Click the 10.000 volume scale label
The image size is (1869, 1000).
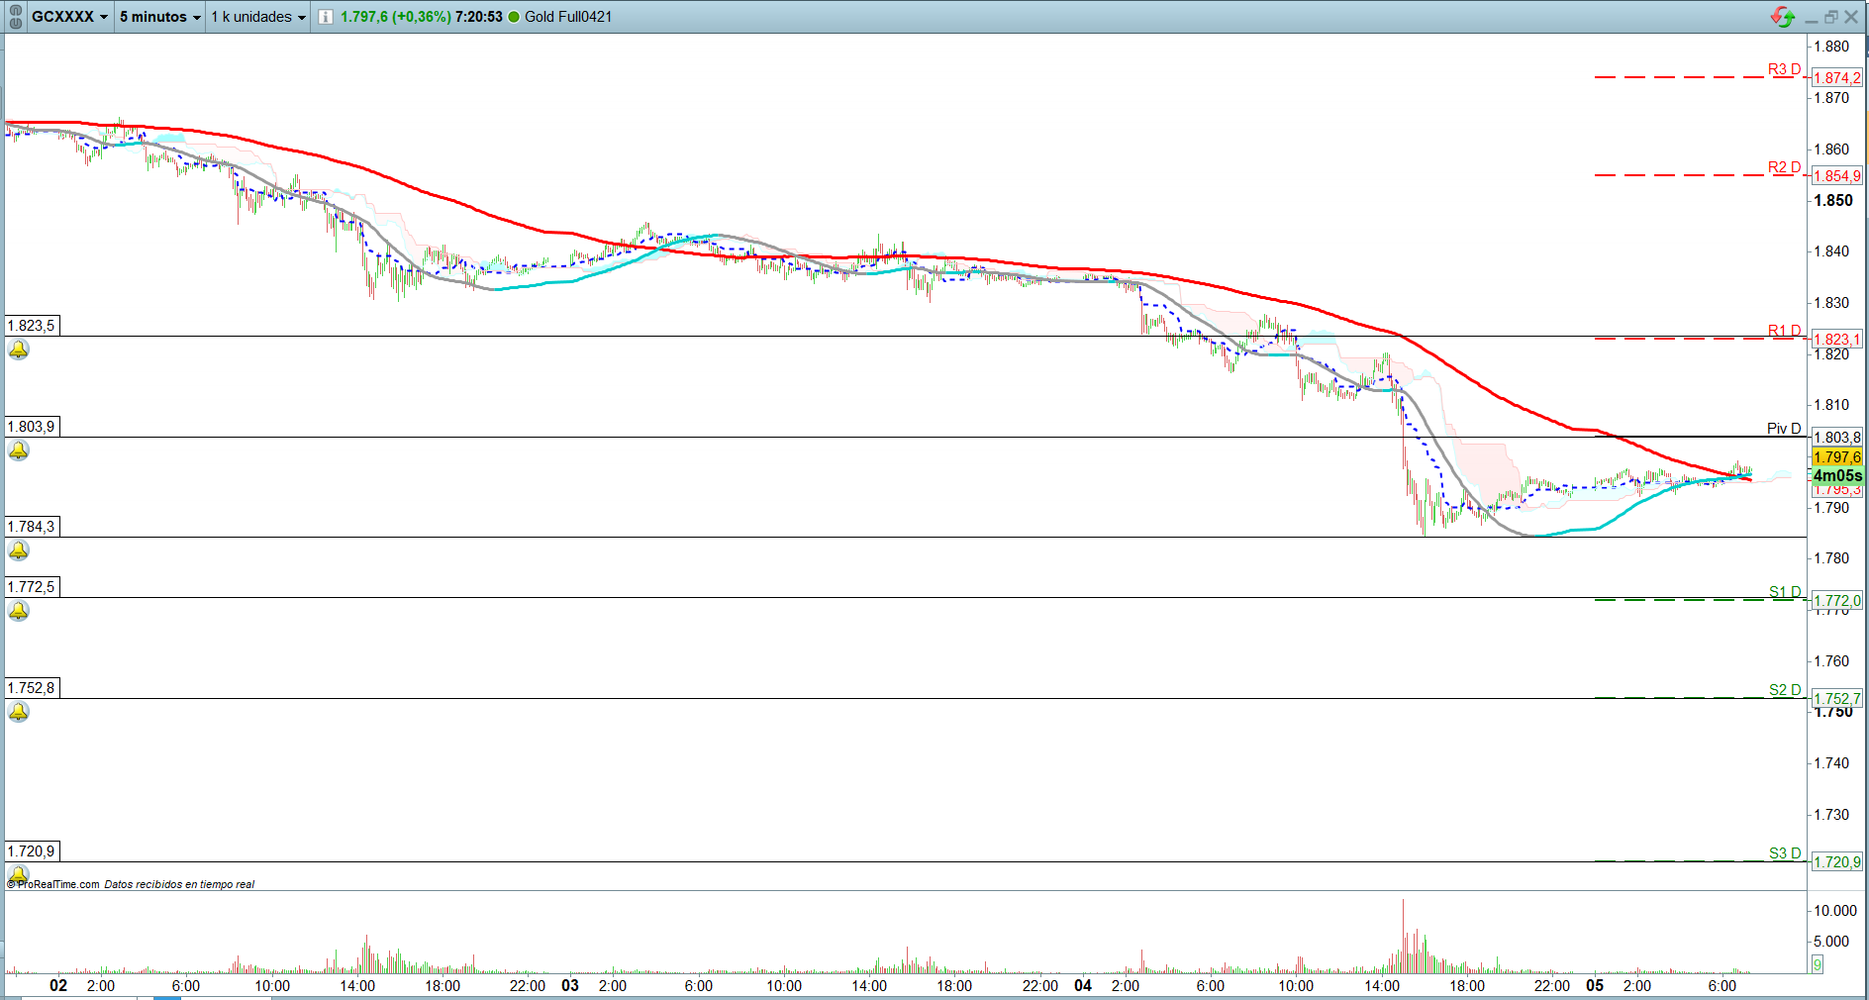click(1836, 911)
